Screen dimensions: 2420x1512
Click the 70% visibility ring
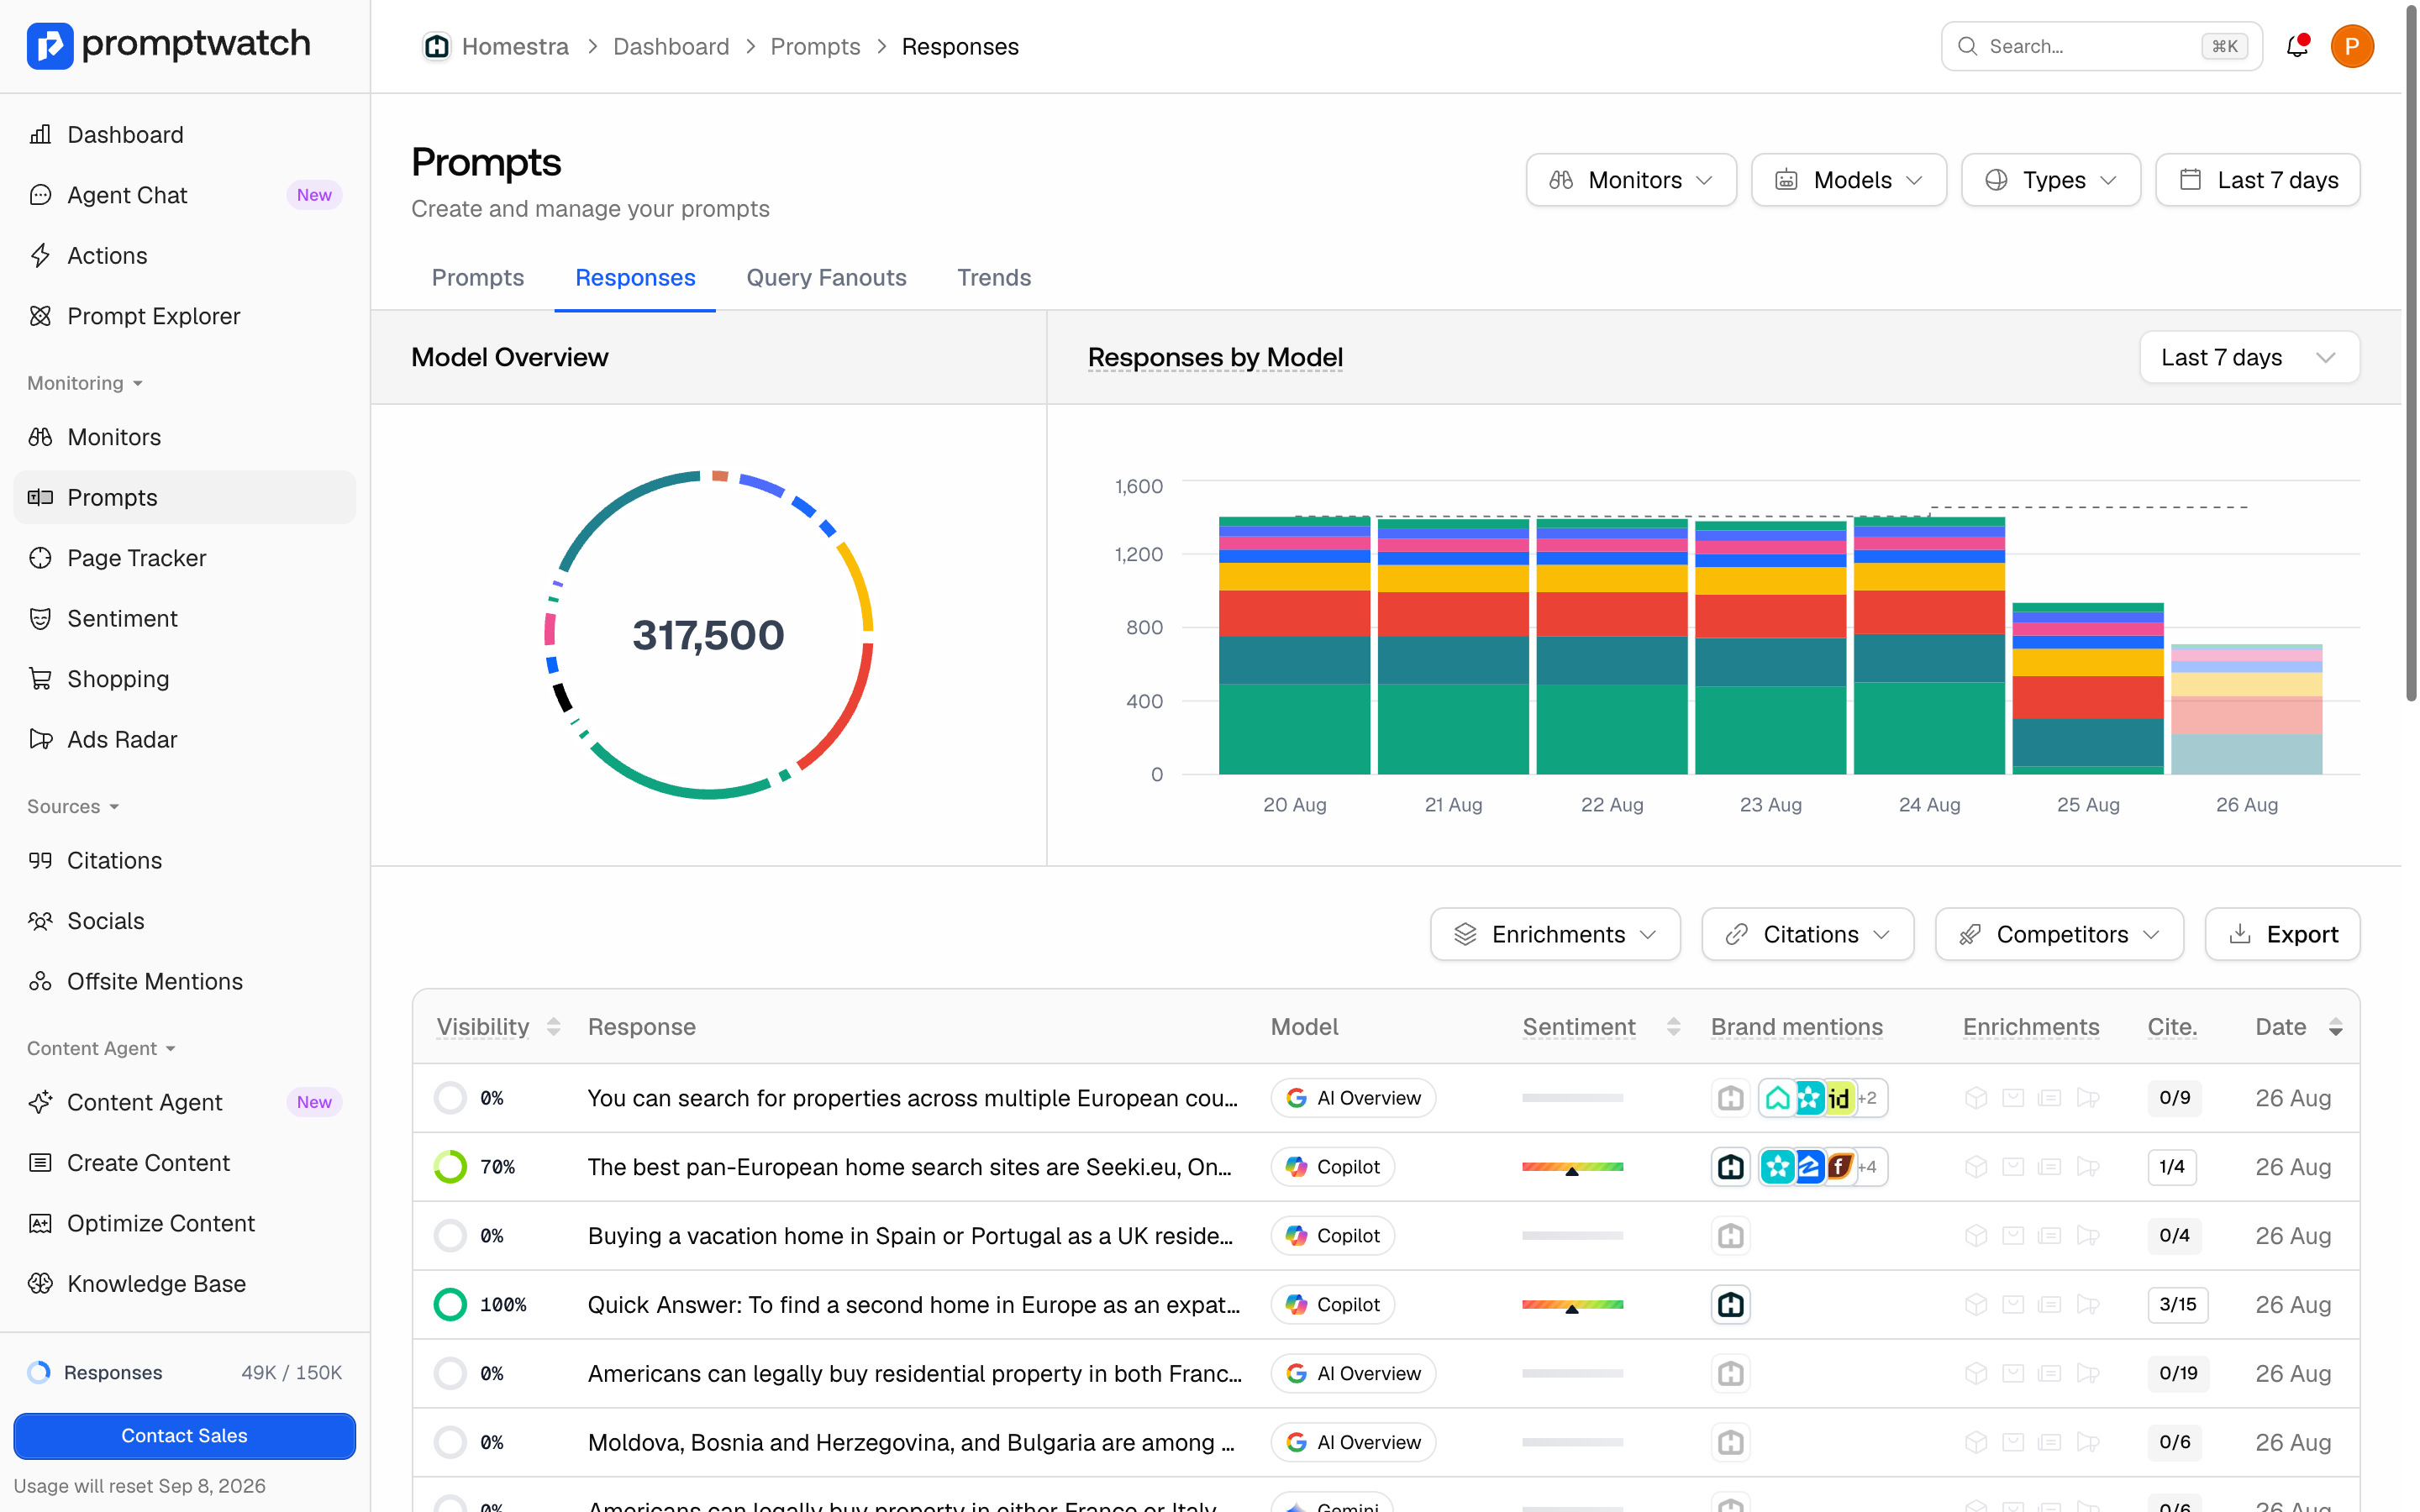coord(450,1167)
